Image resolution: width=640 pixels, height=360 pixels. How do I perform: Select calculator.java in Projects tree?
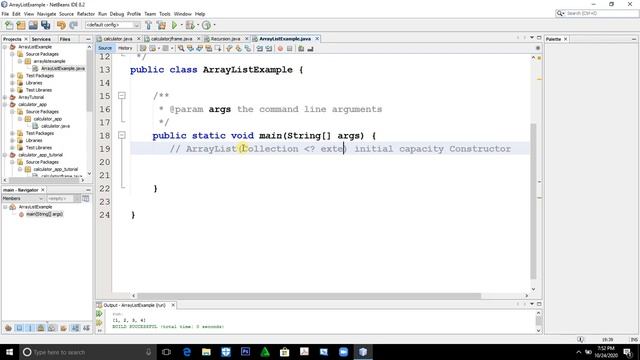point(55,126)
